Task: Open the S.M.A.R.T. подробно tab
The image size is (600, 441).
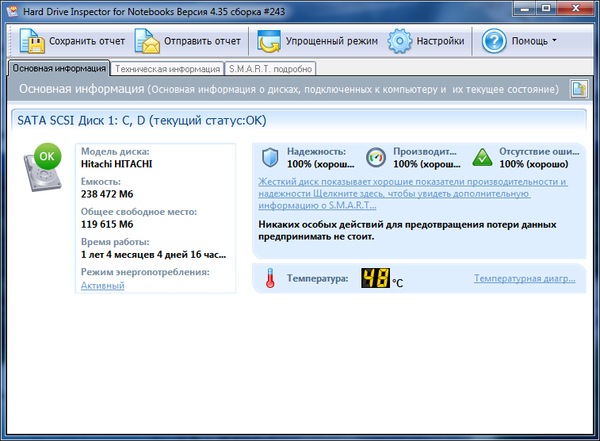Action: click(x=270, y=69)
